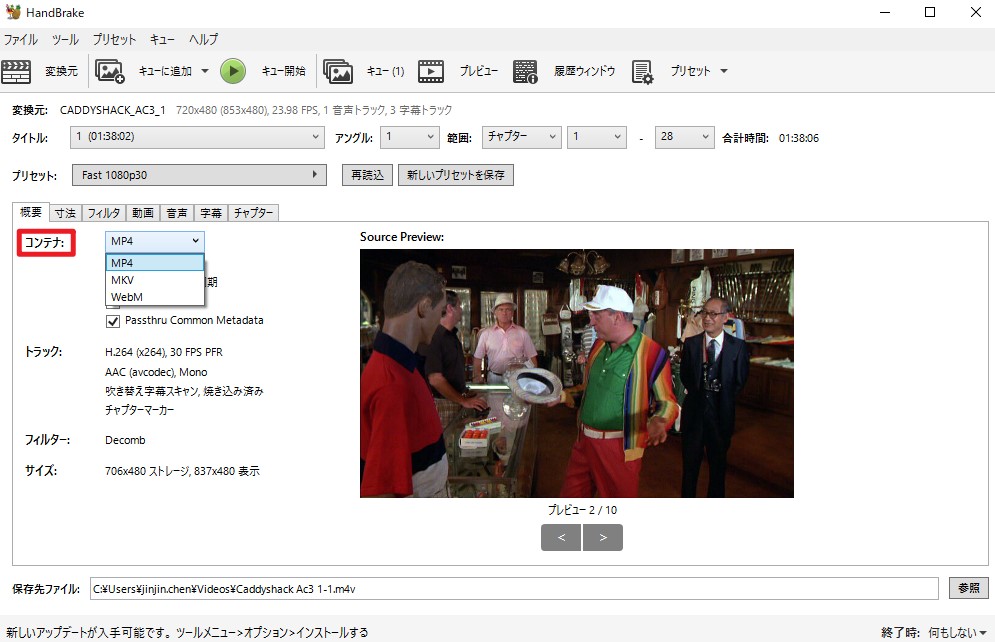995x642 pixels.
Task: Open the プリセット menu in menu bar
Action: 114,39
